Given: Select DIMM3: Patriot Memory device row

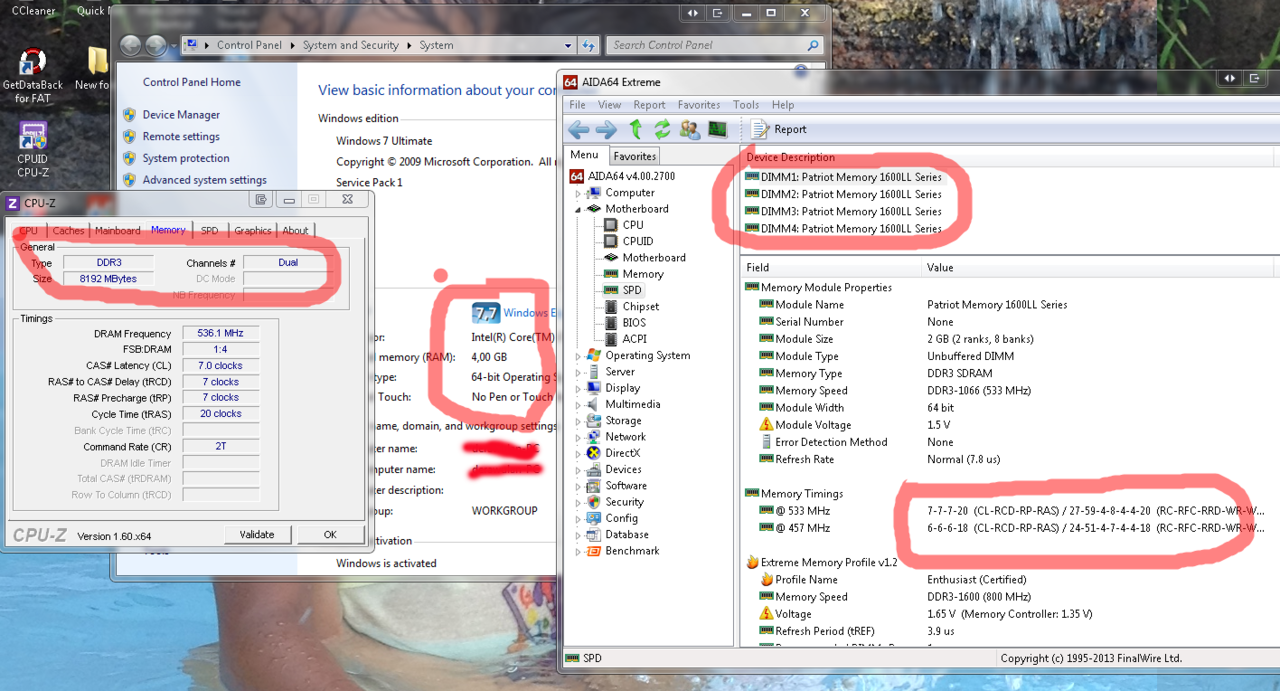Looking at the screenshot, I should pos(843,211).
